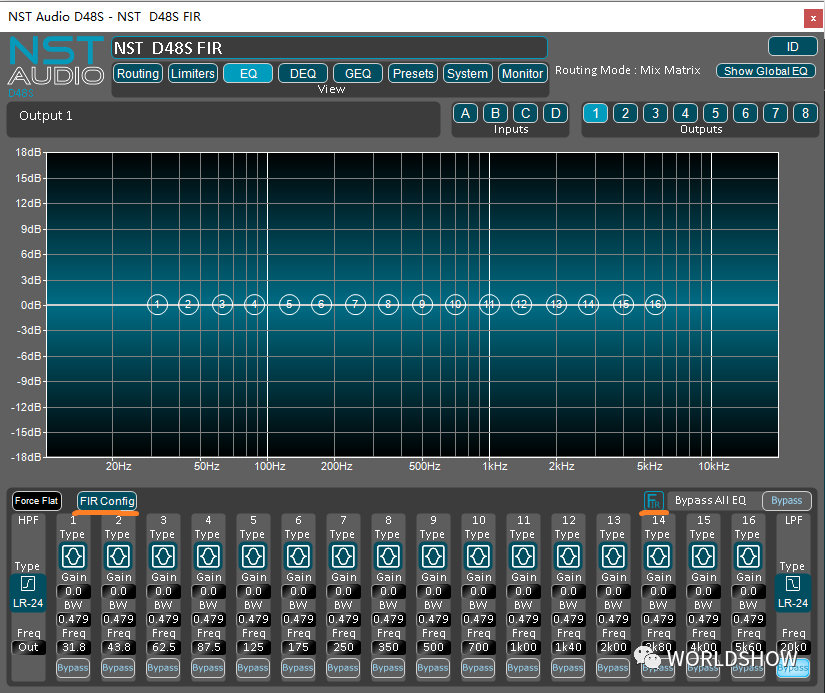Click band 11 Freq value 1k00
Image resolution: width=825 pixels, height=693 pixels.
523,647
